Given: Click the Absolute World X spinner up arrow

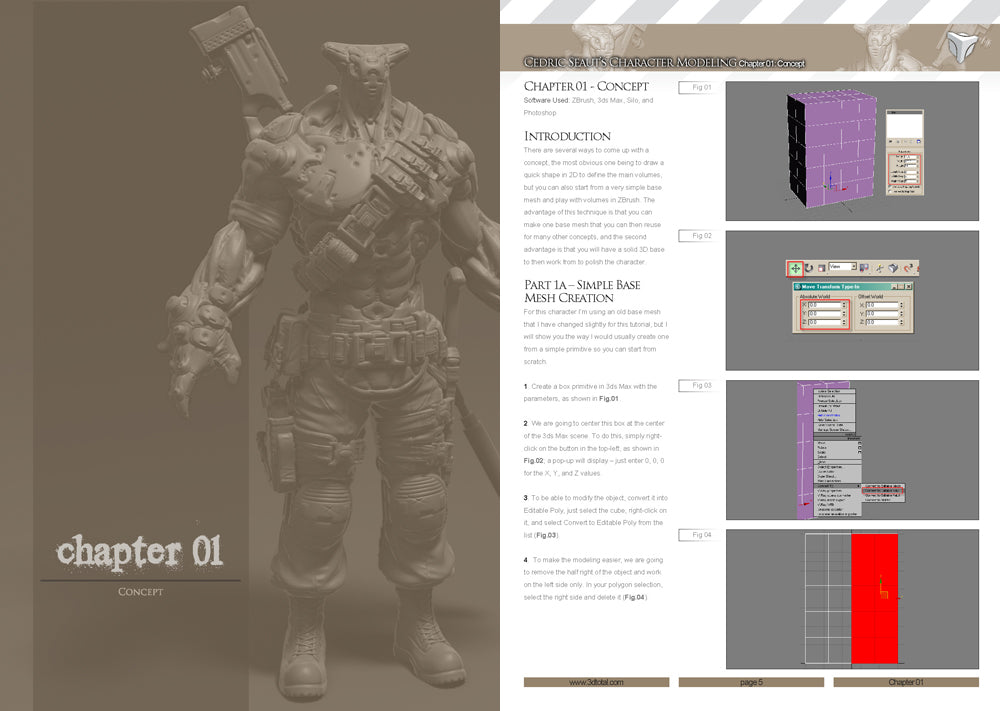Looking at the screenshot, I should 844,304.
